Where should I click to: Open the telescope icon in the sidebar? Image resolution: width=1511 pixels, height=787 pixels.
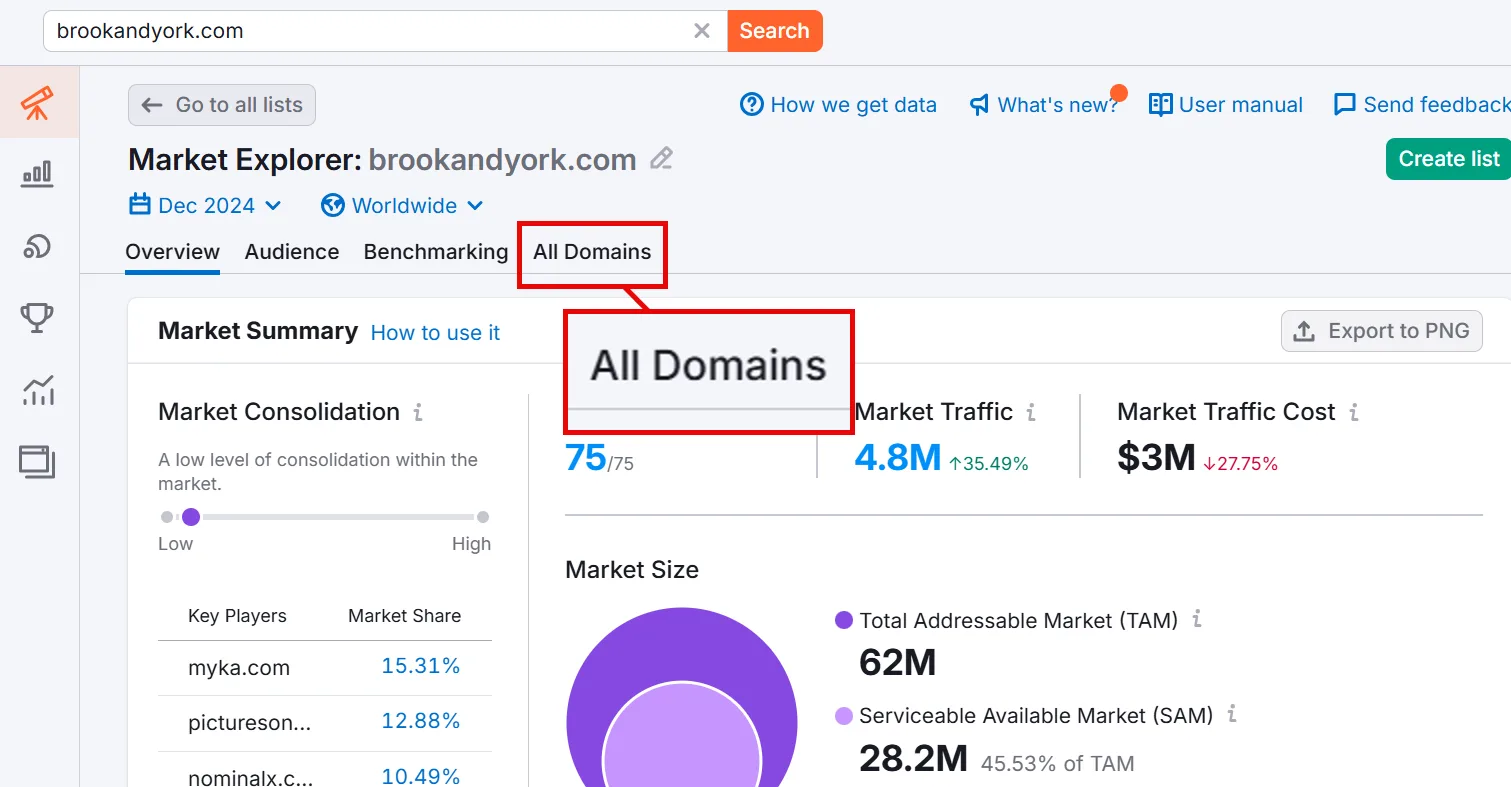[38, 102]
